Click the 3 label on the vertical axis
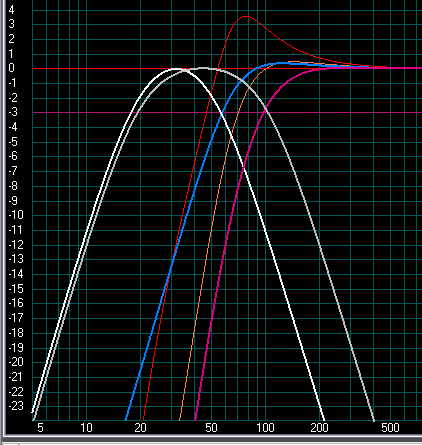The image size is (422, 445). 12,24
